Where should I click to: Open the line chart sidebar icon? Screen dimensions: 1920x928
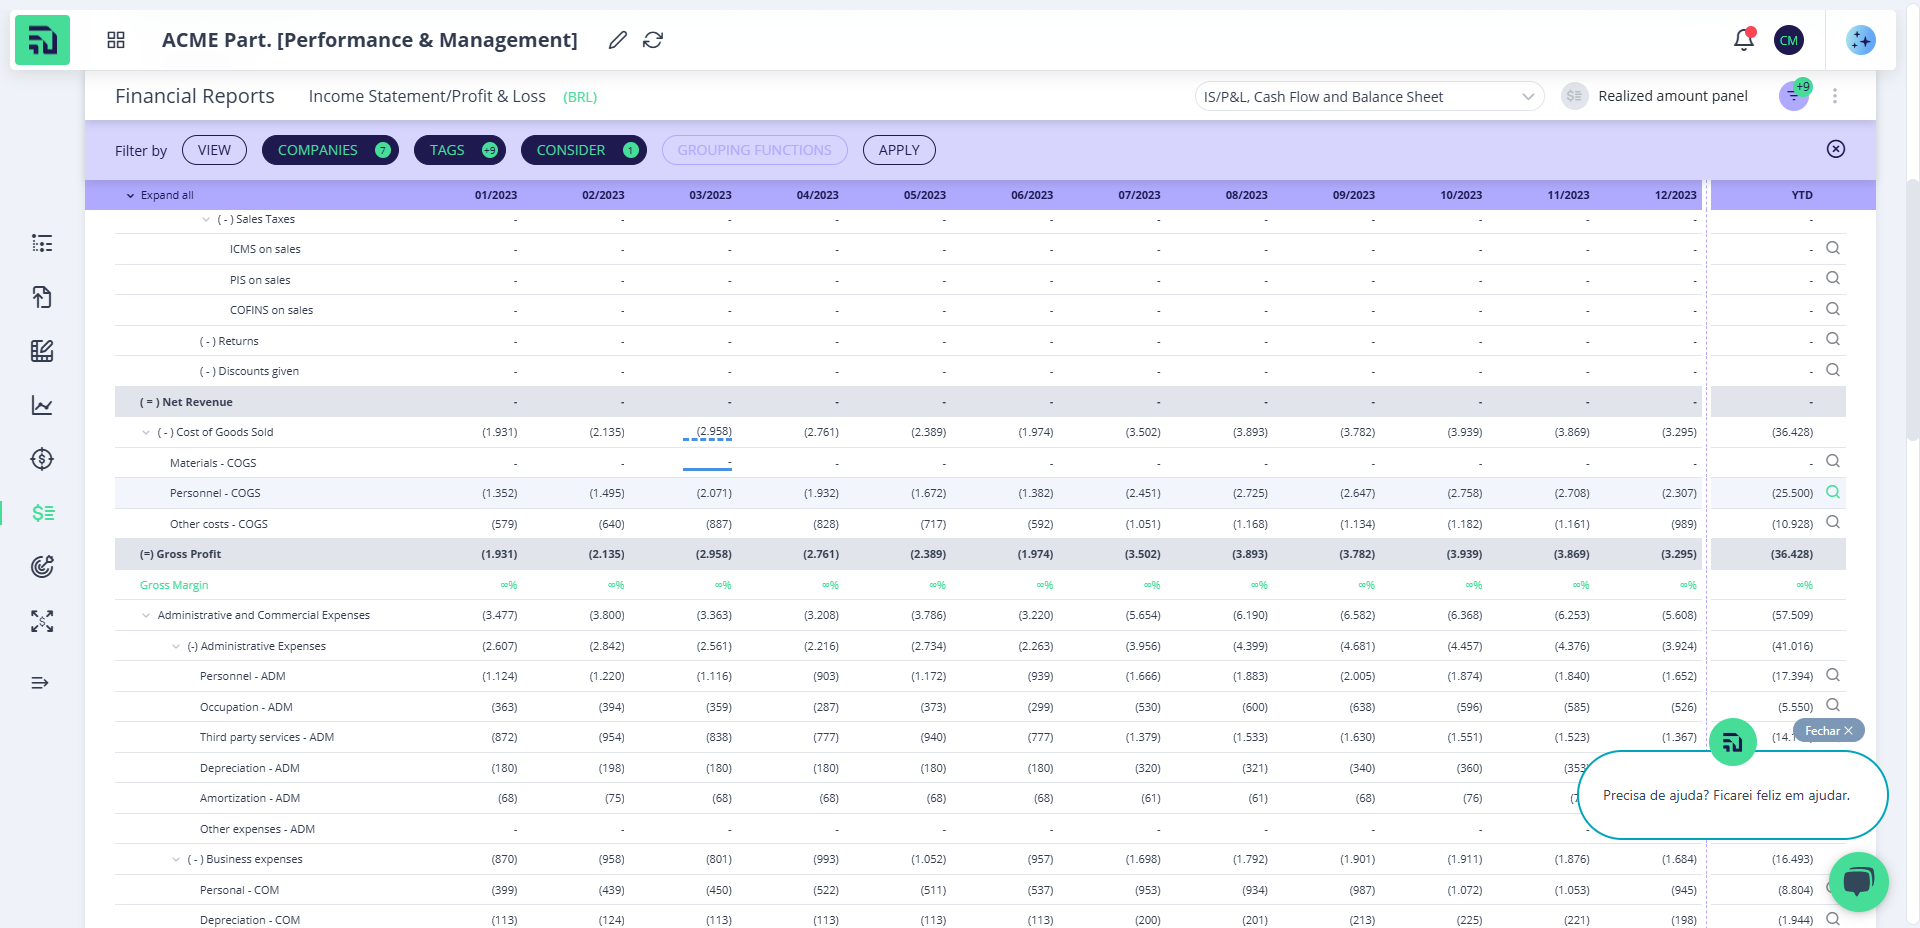(x=42, y=405)
